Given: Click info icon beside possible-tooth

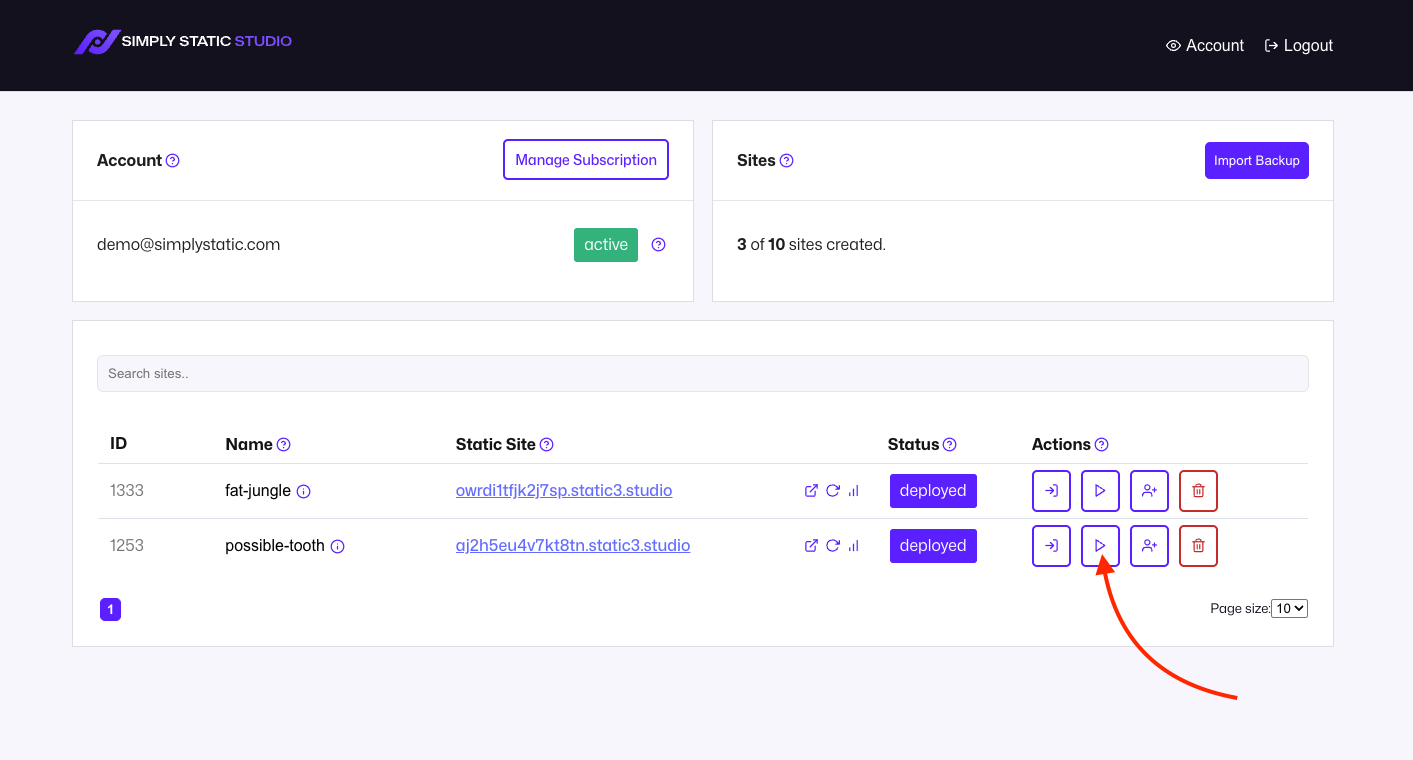Looking at the screenshot, I should [x=338, y=546].
